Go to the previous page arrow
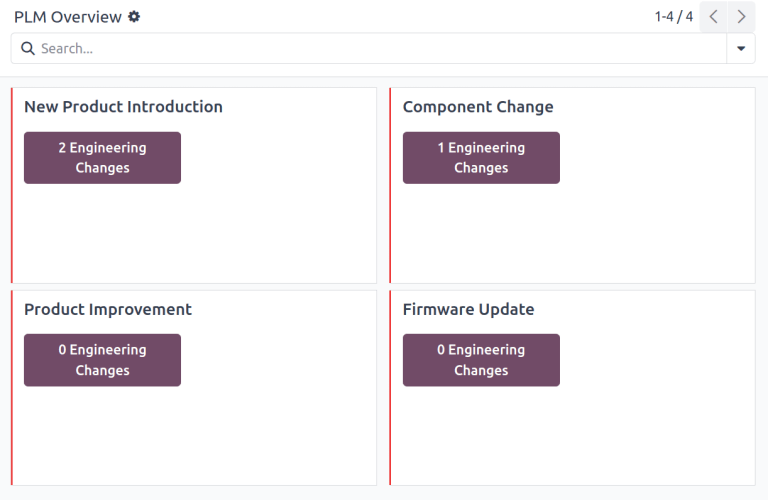Viewport: 768px width, 500px height. [713, 17]
